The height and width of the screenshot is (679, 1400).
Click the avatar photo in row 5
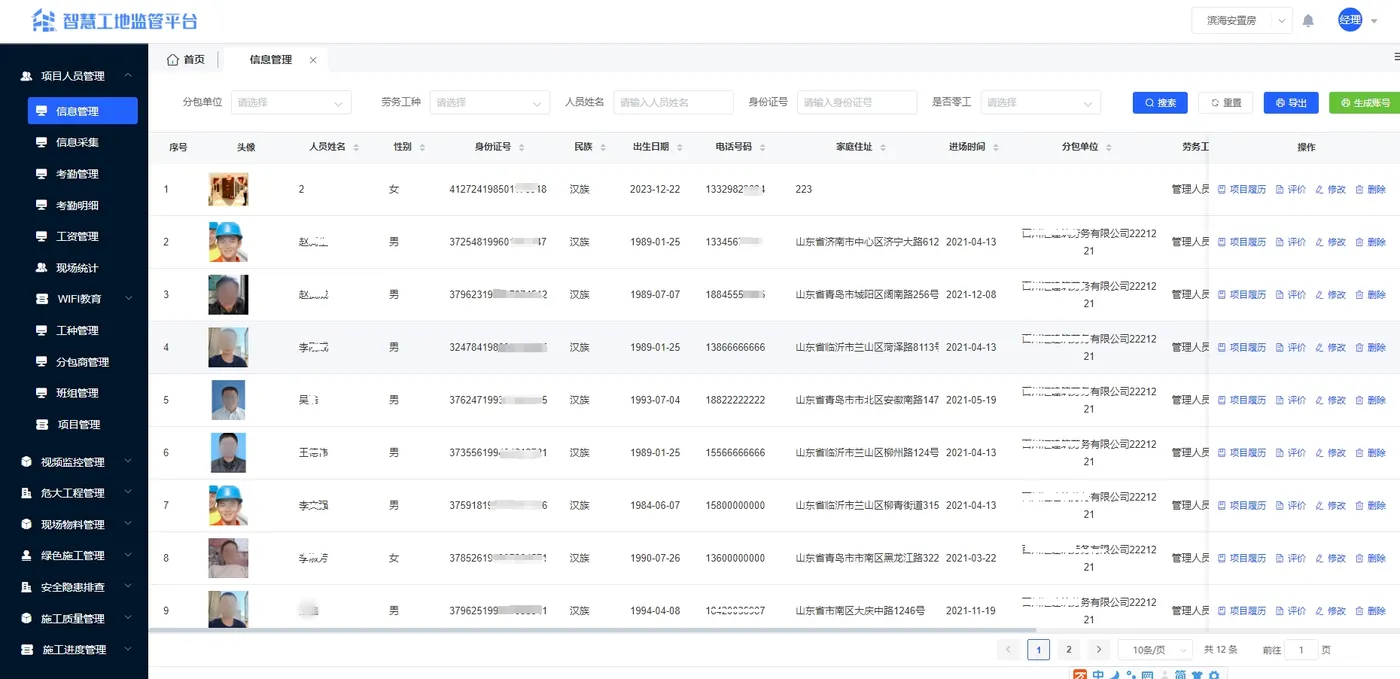(x=228, y=400)
